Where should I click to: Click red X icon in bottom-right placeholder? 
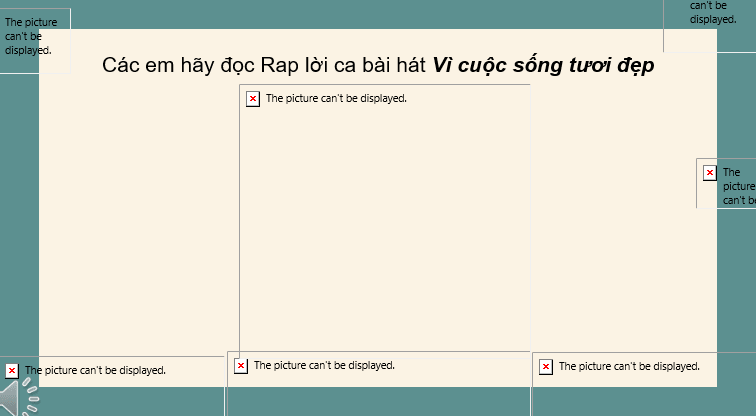(x=546, y=367)
